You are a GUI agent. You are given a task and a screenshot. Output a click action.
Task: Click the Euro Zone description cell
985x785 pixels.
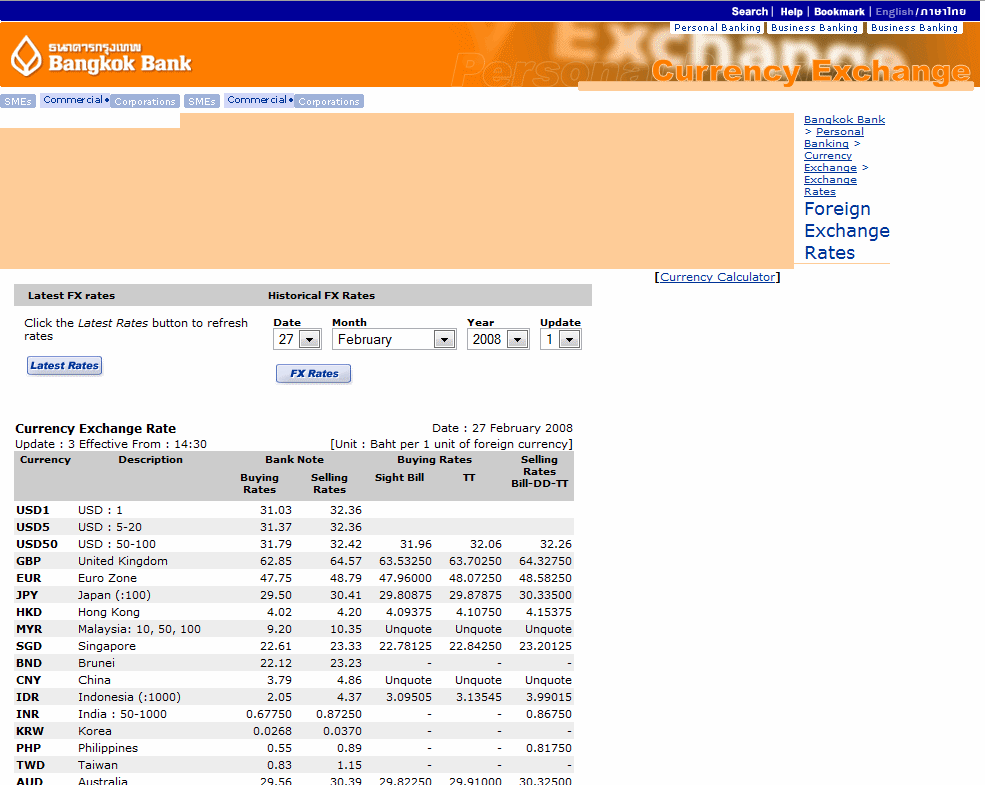(107, 578)
